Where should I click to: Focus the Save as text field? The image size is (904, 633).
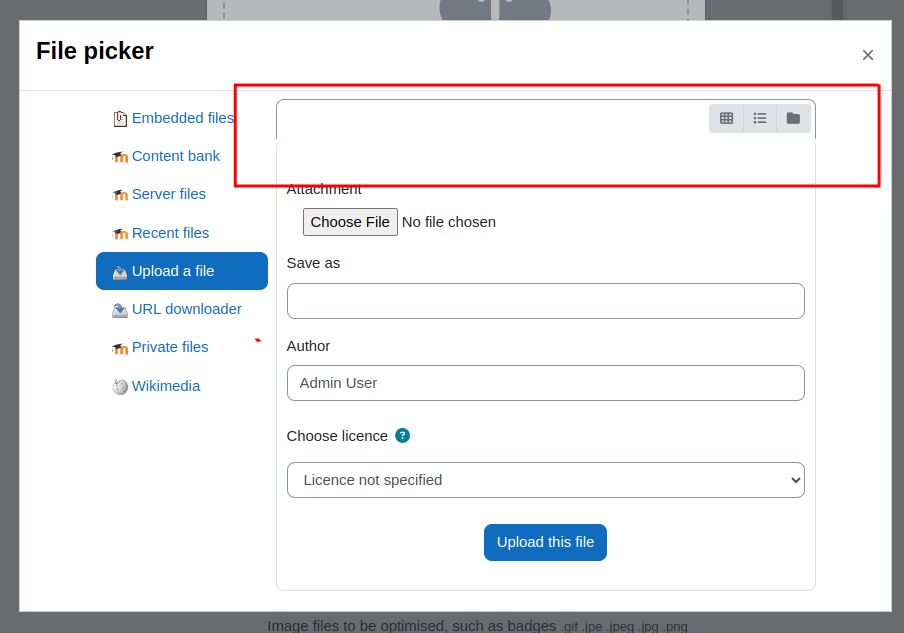545,301
